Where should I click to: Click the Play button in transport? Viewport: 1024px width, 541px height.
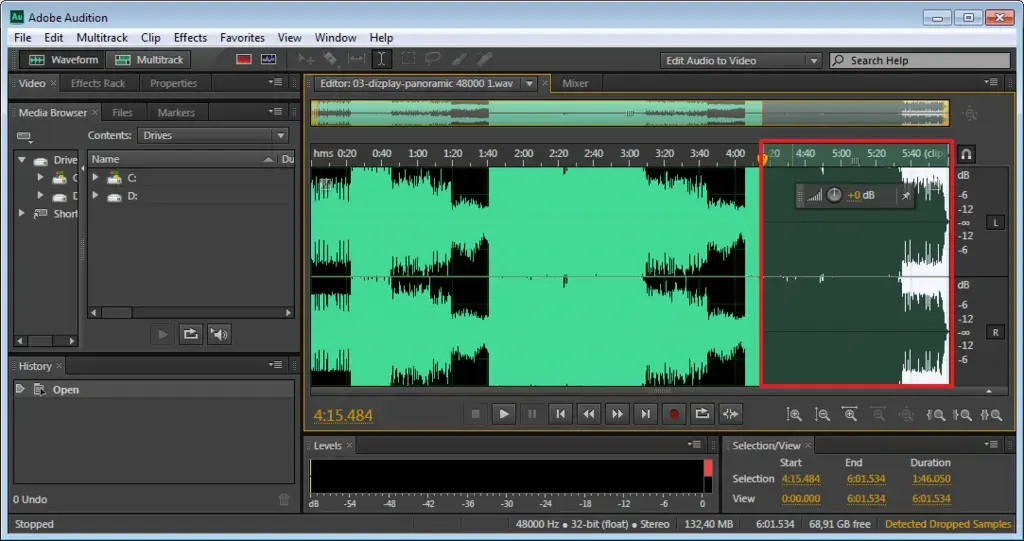click(504, 413)
